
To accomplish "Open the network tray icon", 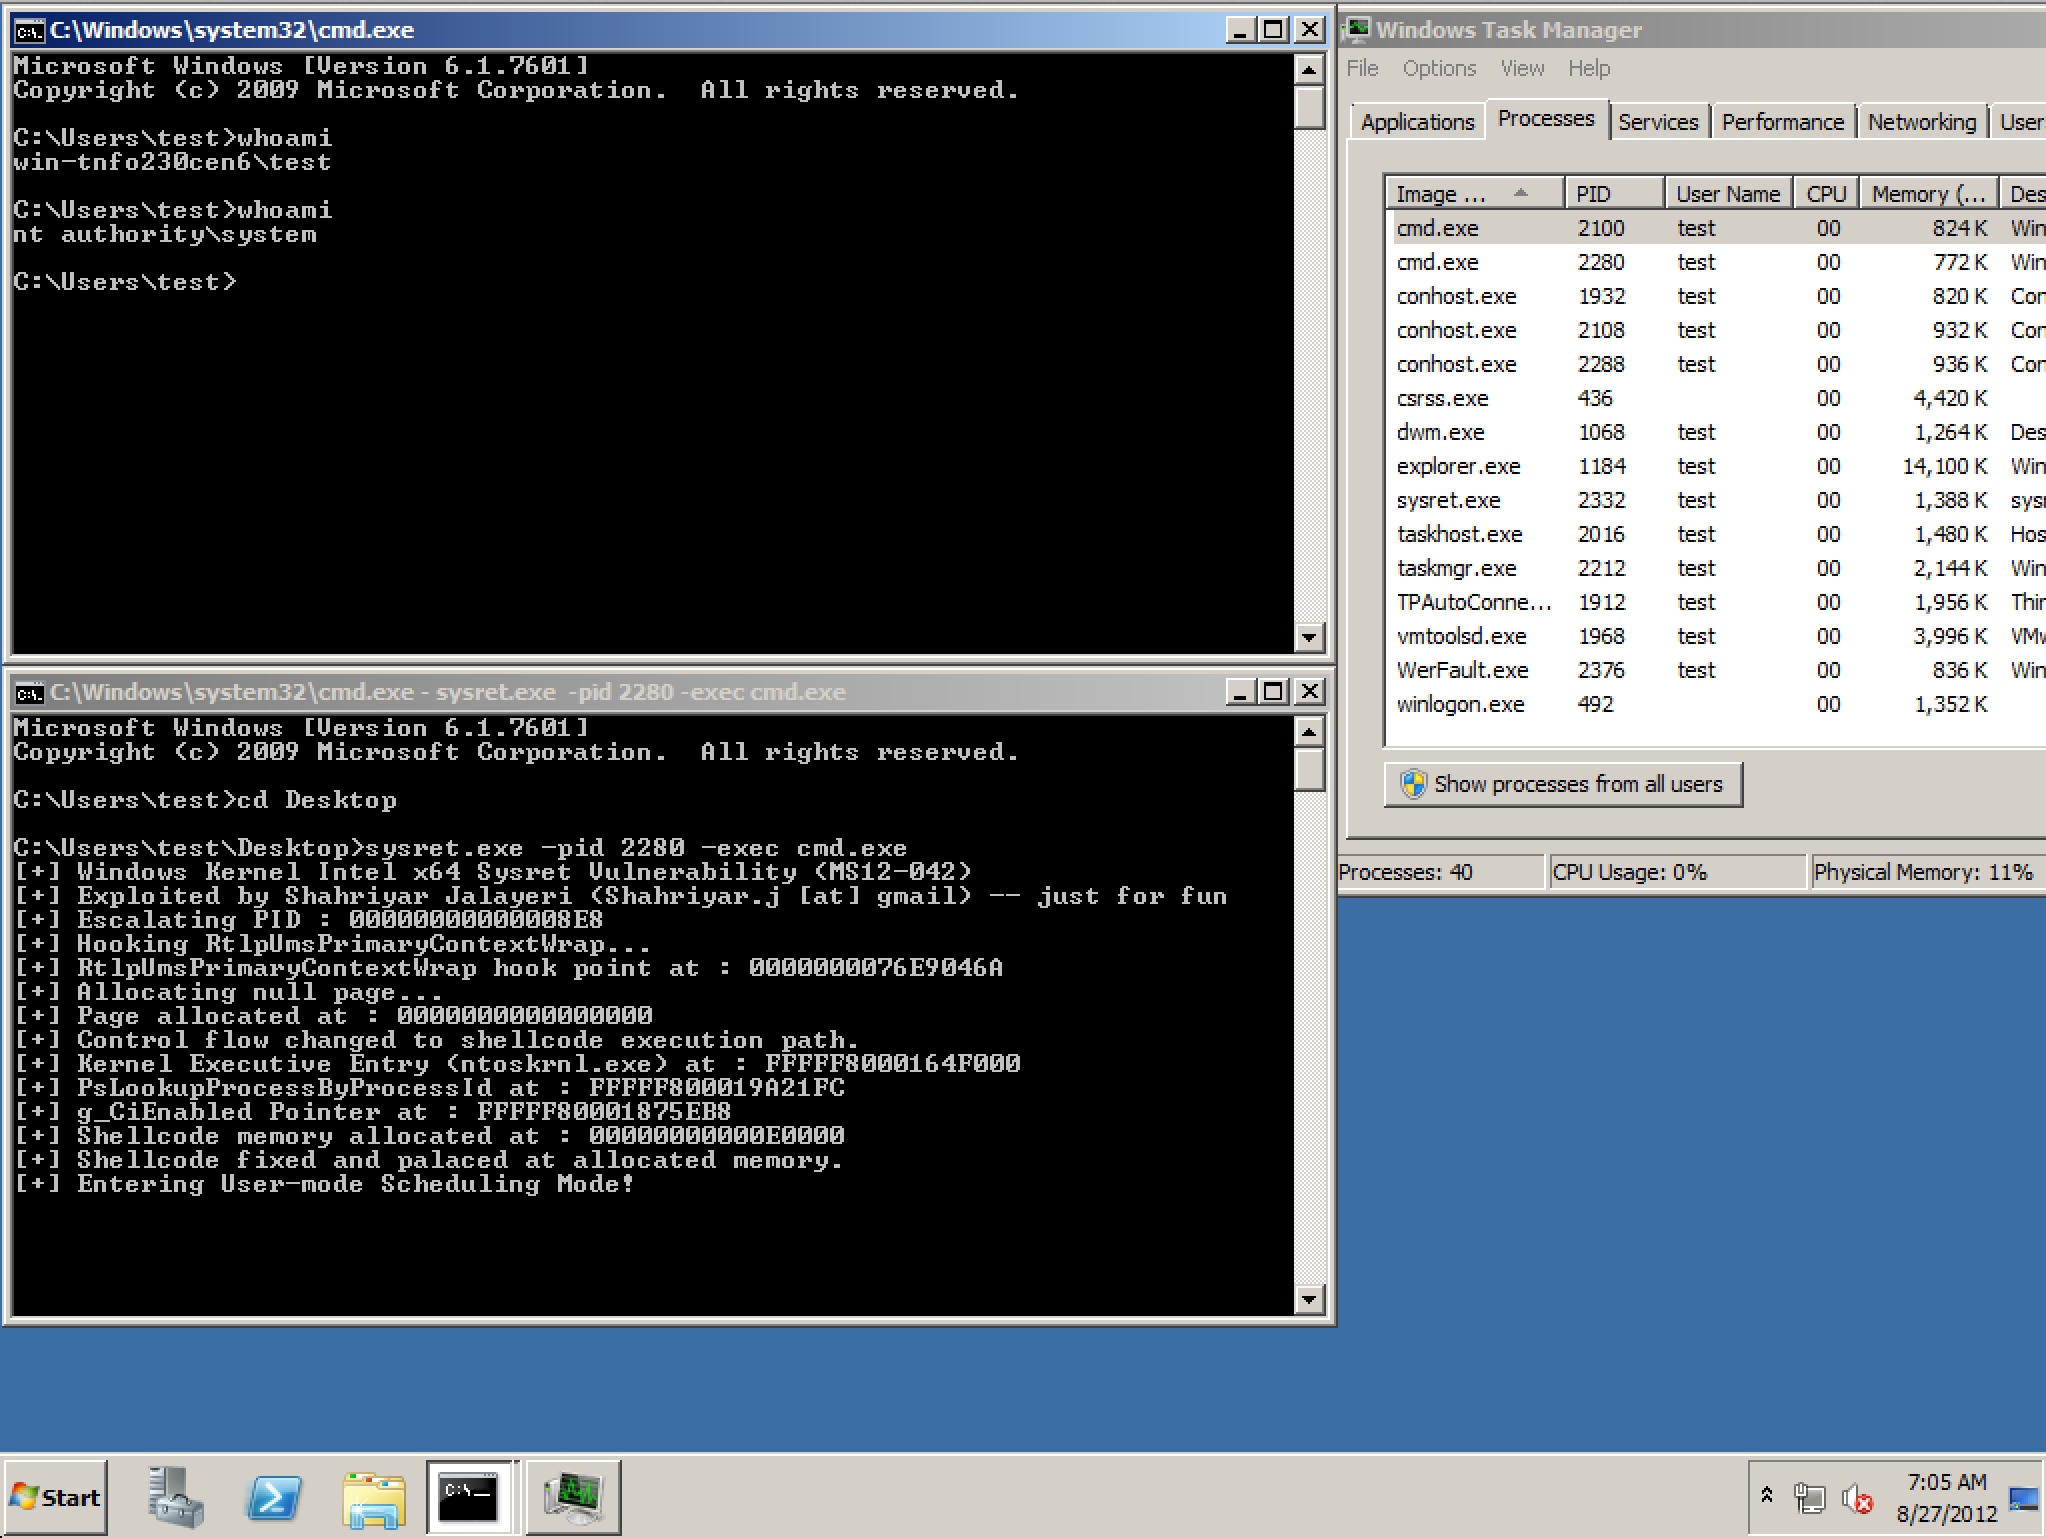I will [1809, 1498].
